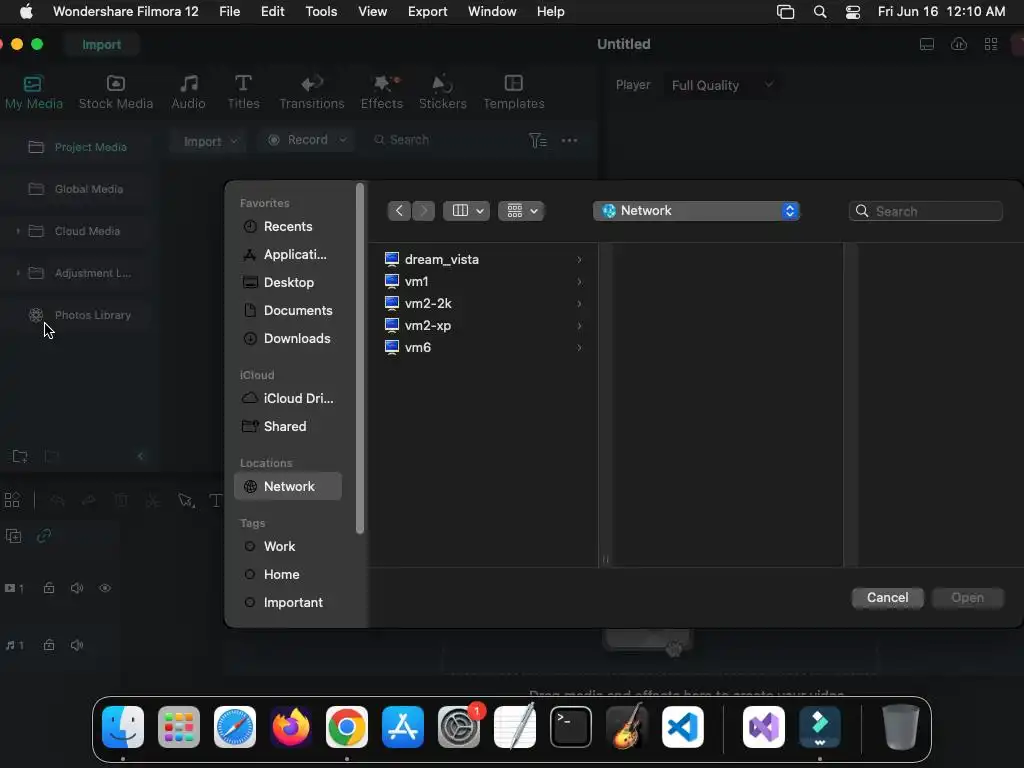
Task: Open Visual Studio Code from dock
Action: [682, 727]
